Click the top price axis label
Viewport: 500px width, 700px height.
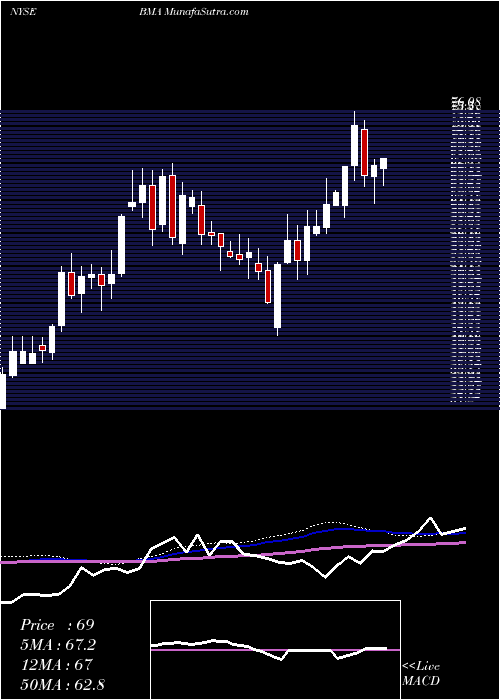(467, 104)
